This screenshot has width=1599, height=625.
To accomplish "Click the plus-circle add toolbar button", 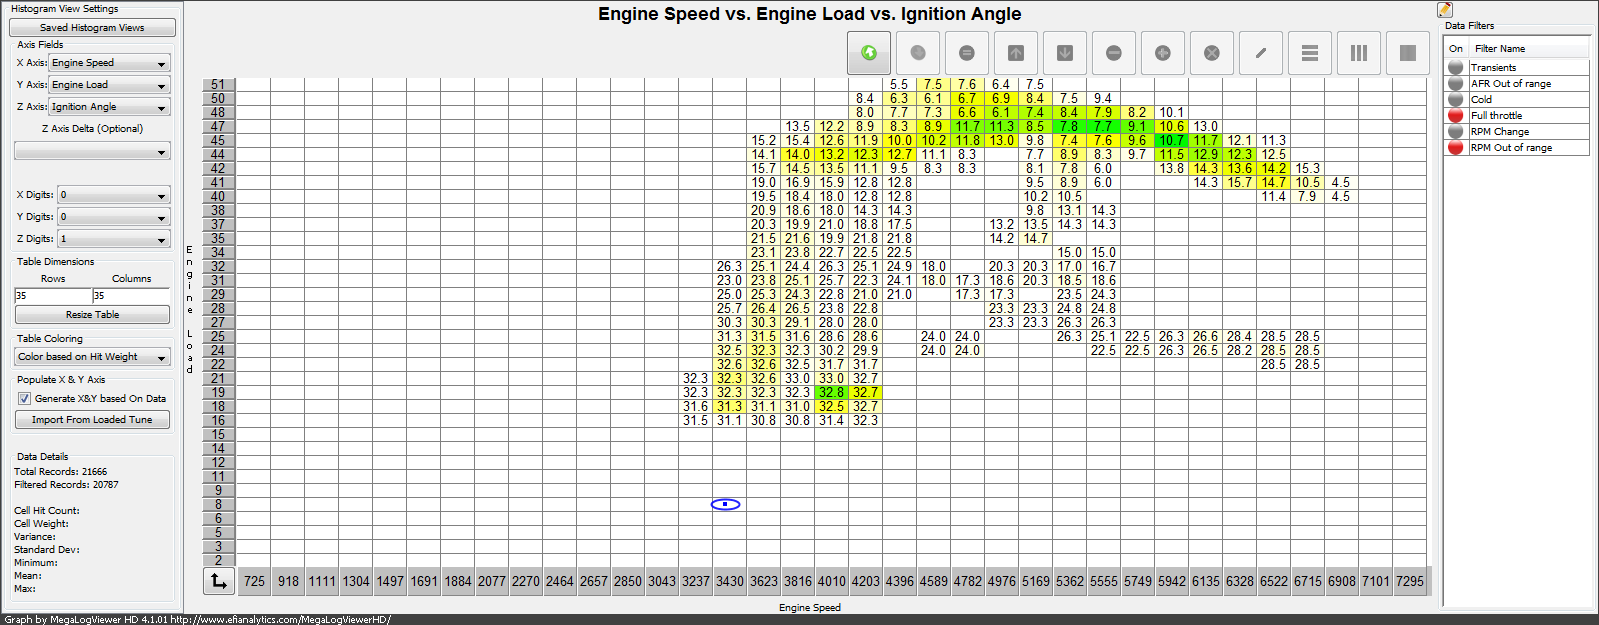I will (1162, 53).
